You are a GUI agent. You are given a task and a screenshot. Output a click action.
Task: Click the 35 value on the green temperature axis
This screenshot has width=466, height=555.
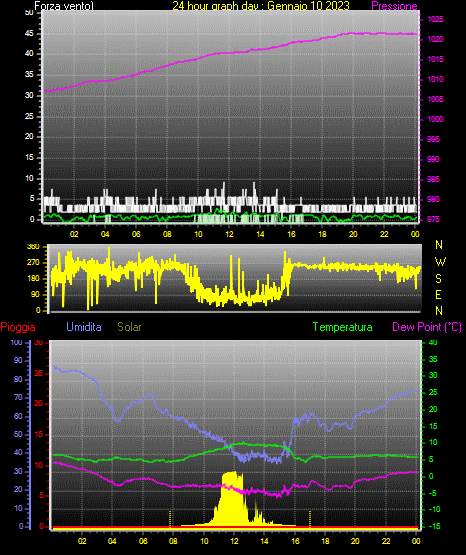pyautogui.click(x=433, y=359)
